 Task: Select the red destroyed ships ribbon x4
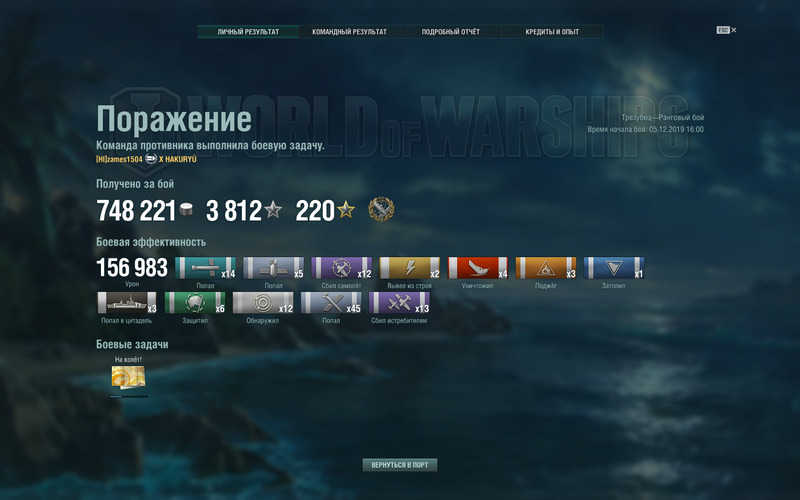tap(478, 268)
